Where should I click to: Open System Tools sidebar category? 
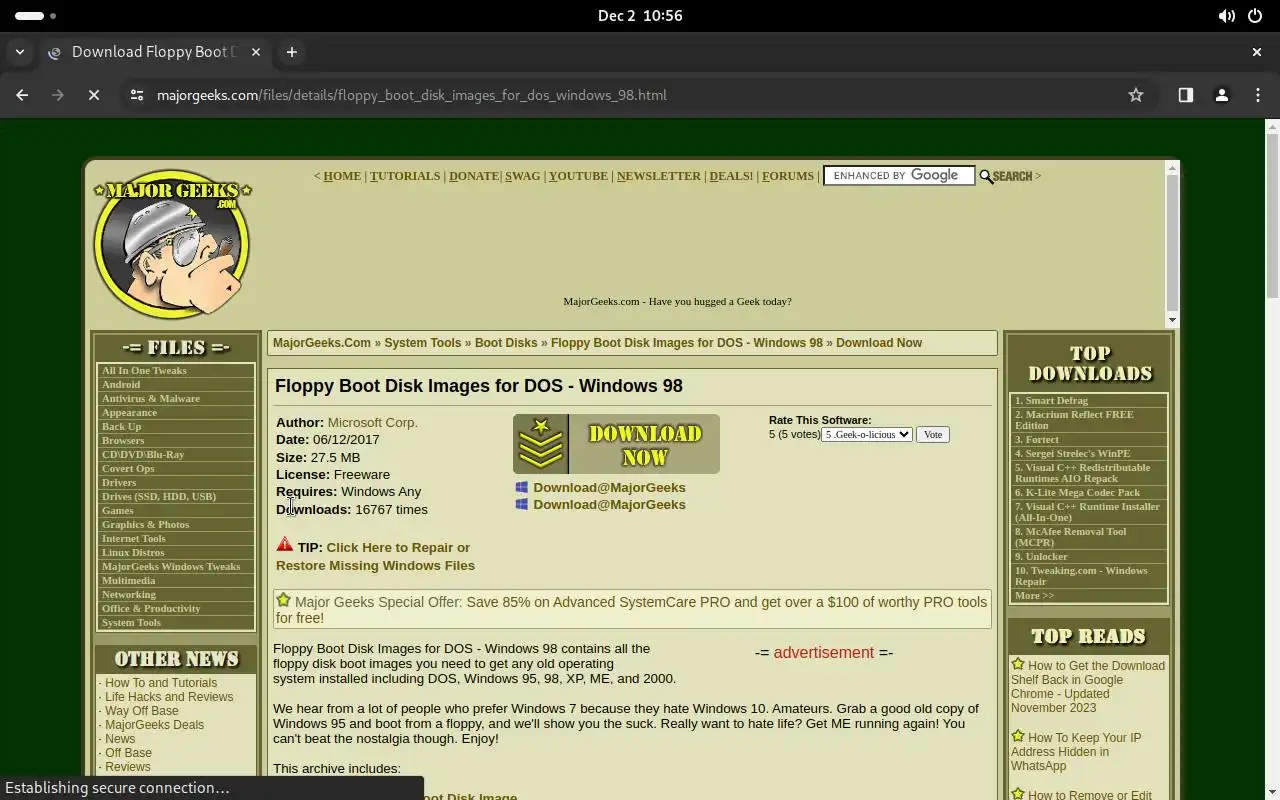tap(131, 623)
